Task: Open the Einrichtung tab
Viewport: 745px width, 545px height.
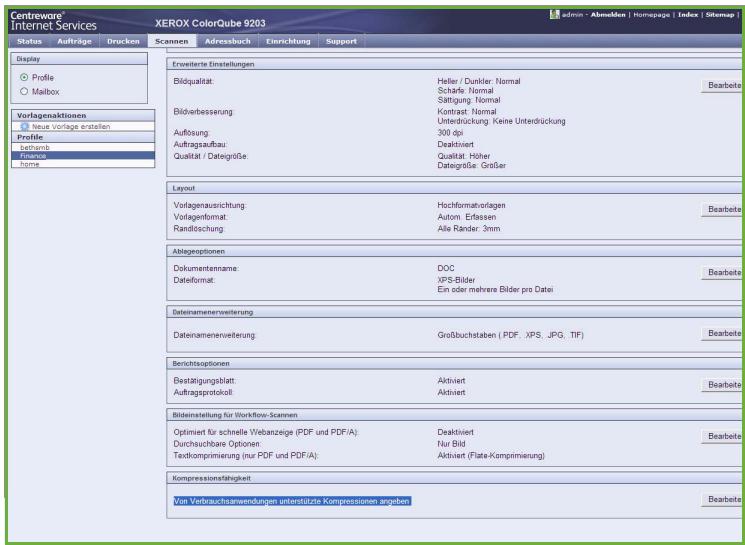Action: click(288, 41)
